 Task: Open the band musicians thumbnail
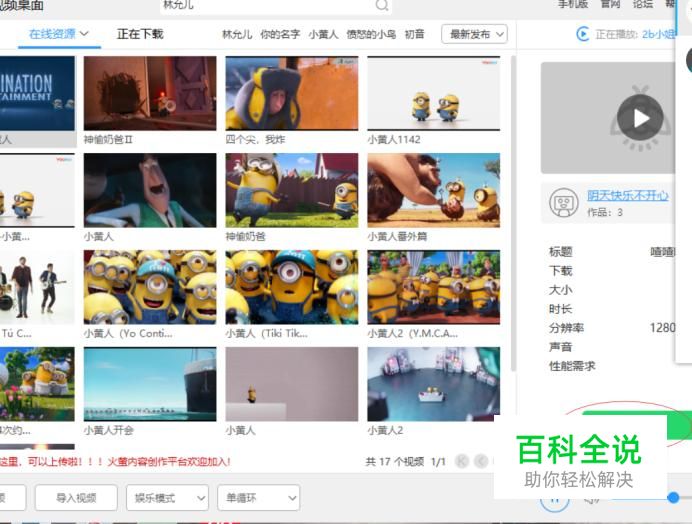click(38, 287)
